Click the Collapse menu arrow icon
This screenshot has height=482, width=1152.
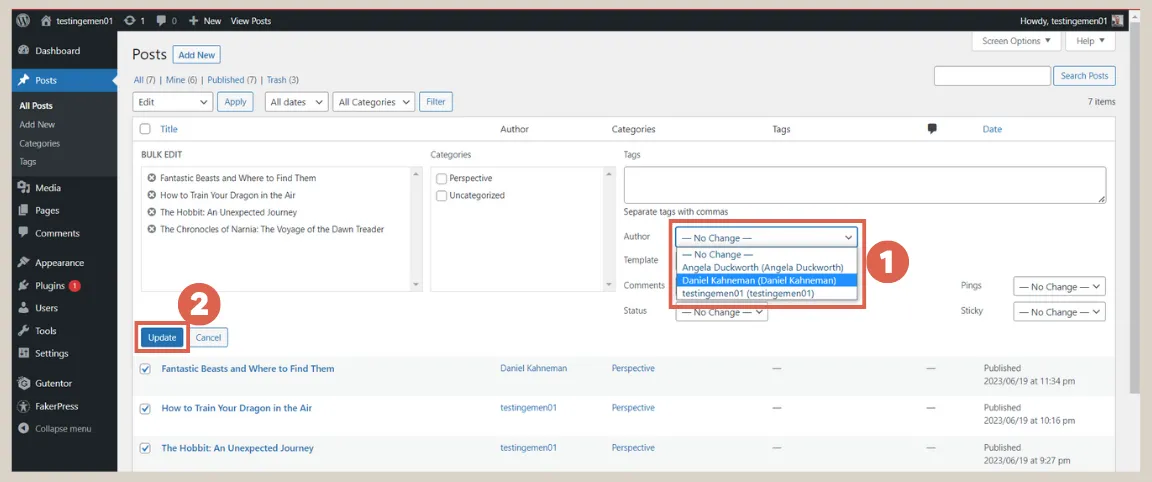point(24,428)
